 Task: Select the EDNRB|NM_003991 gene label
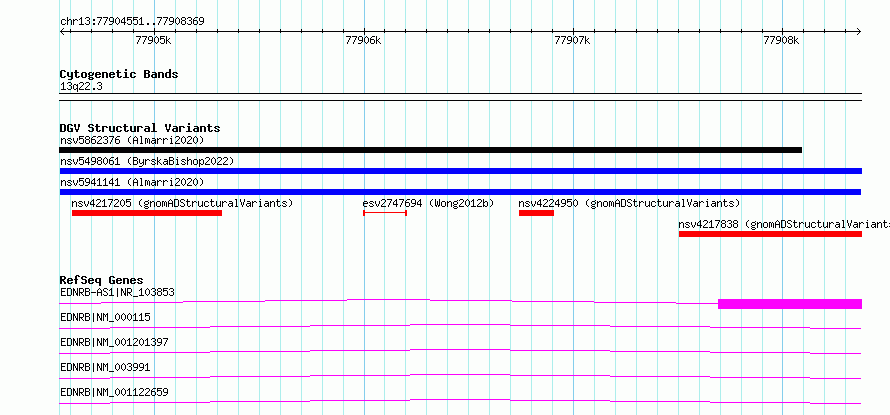click(x=105, y=367)
